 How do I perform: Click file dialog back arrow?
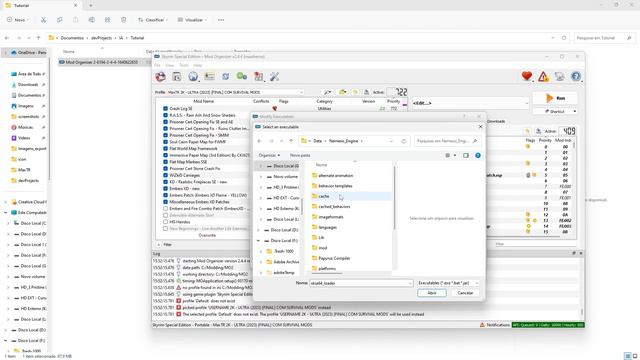(x=260, y=141)
